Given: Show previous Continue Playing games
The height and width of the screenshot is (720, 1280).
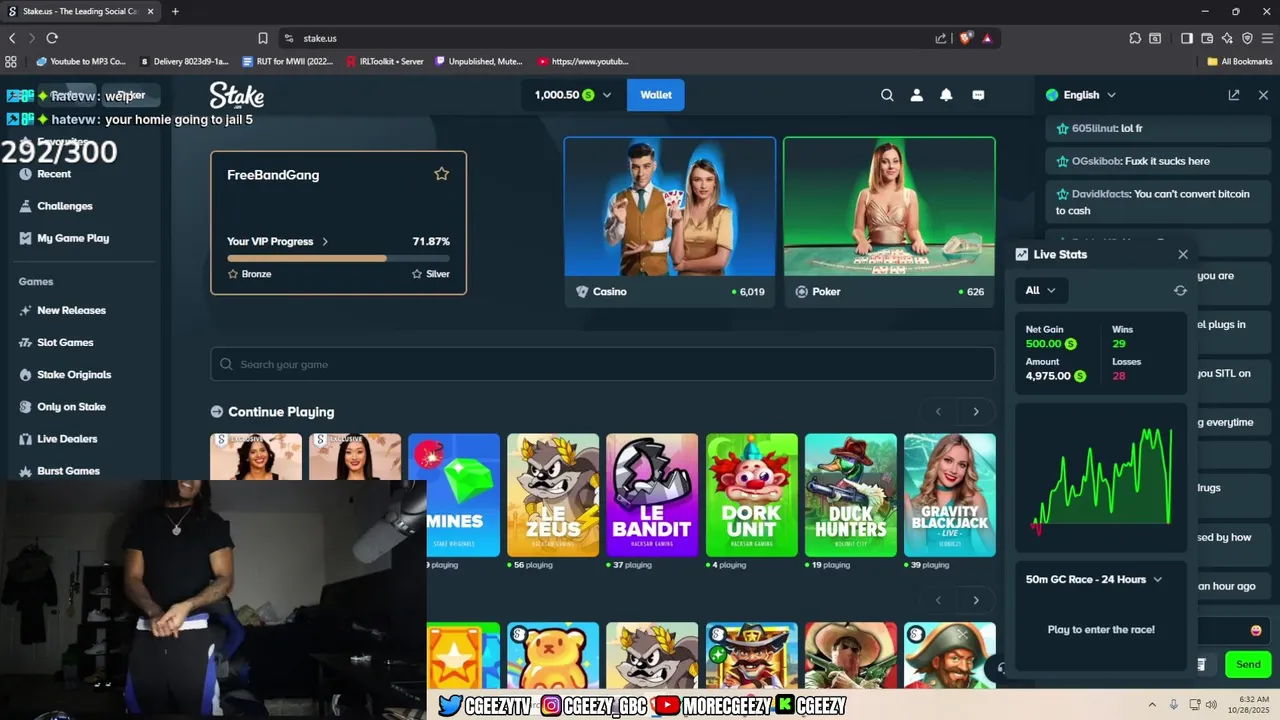Looking at the screenshot, I should point(938,412).
